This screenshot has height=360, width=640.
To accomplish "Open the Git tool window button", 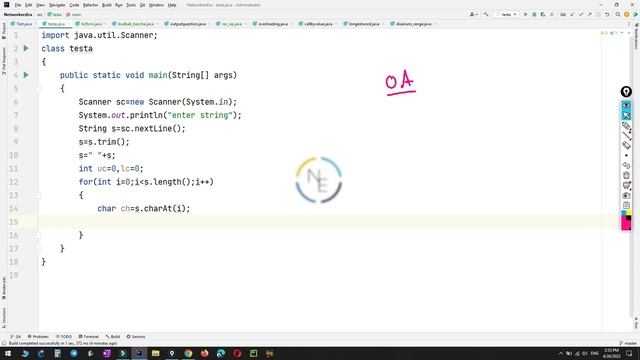I will pos(16,337).
